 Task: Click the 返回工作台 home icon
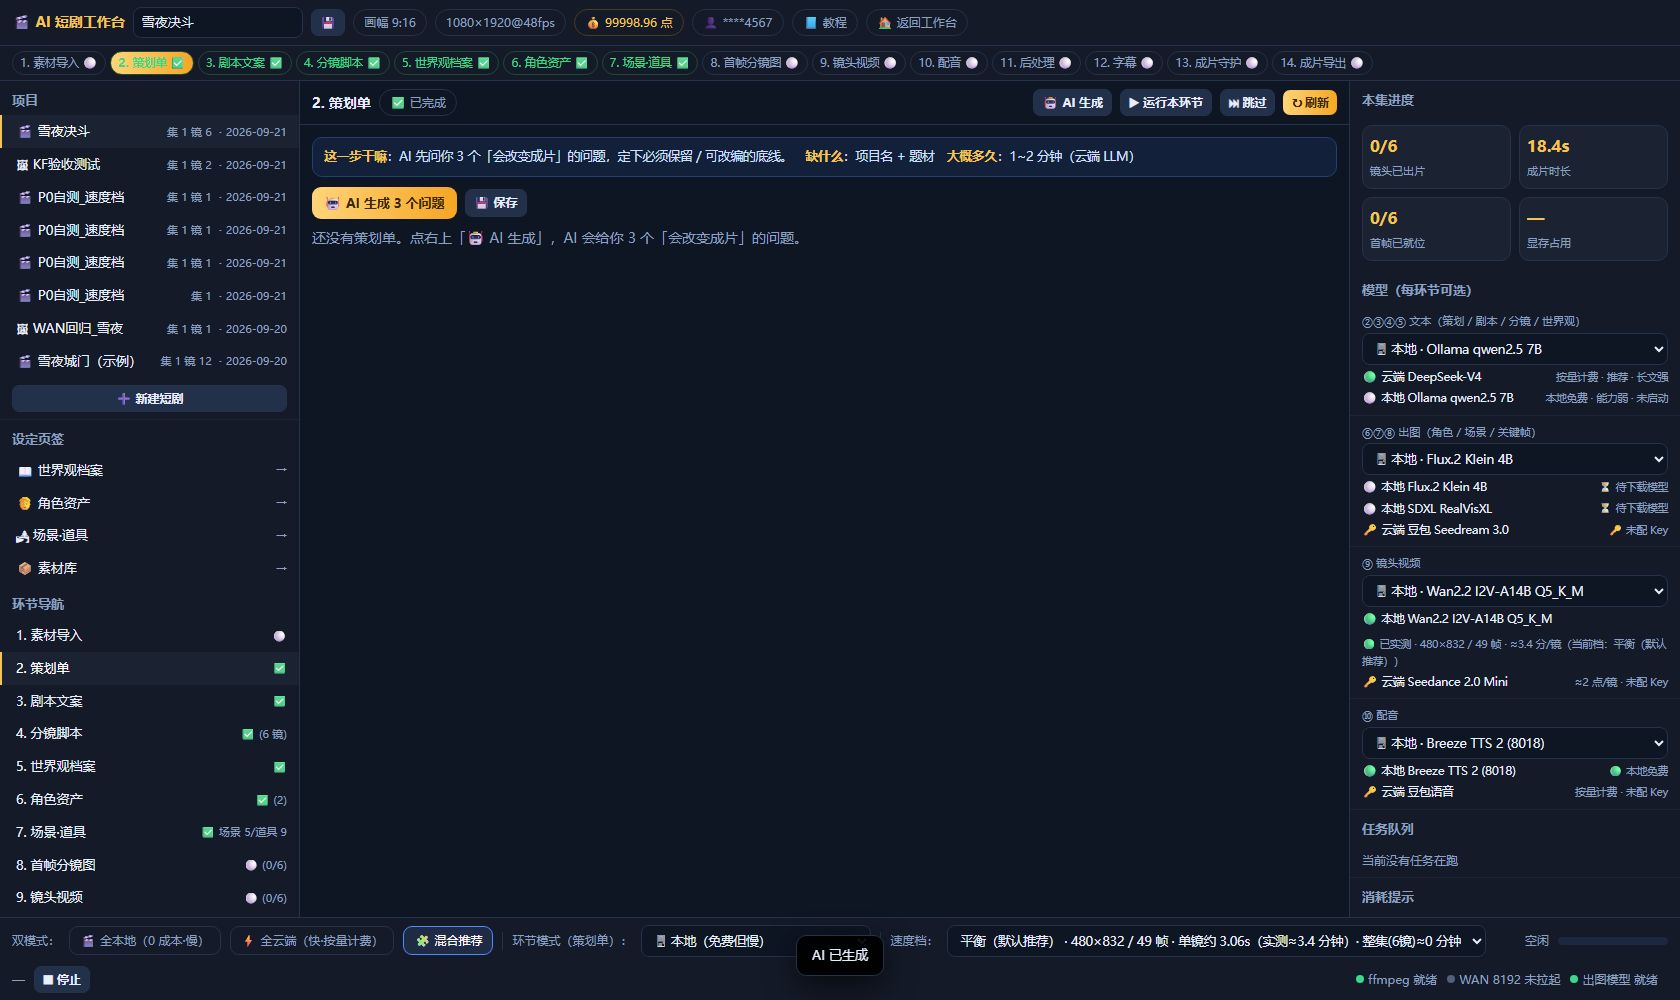pyautogui.click(x=884, y=23)
